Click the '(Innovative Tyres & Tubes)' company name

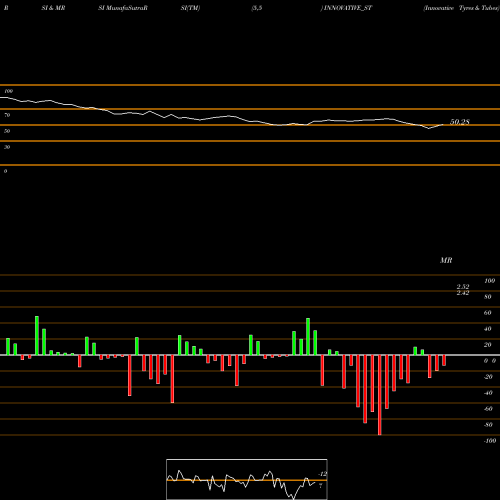pyautogui.click(x=461, y=8)
